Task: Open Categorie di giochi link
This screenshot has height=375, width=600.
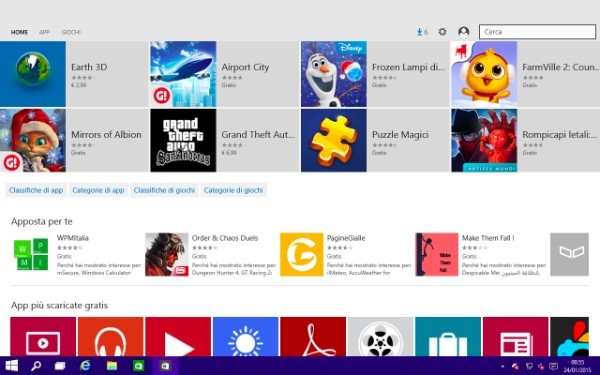Action: tap(233, 190)
